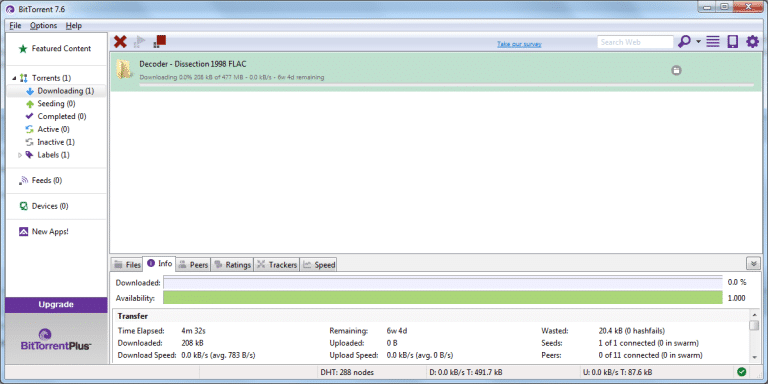Open the Trackers tab
This screenshot has height=384, width=768.
277,264
